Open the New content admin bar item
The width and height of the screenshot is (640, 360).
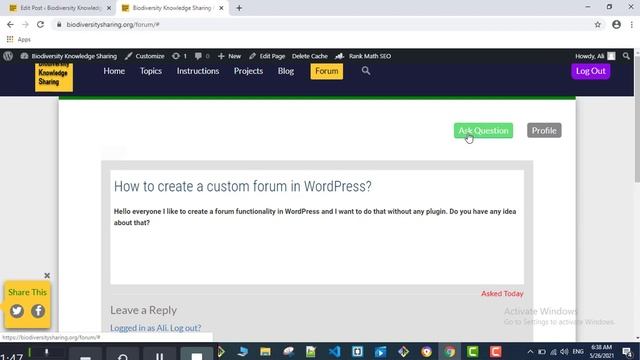pyautogui.click(x=229, y=56)
